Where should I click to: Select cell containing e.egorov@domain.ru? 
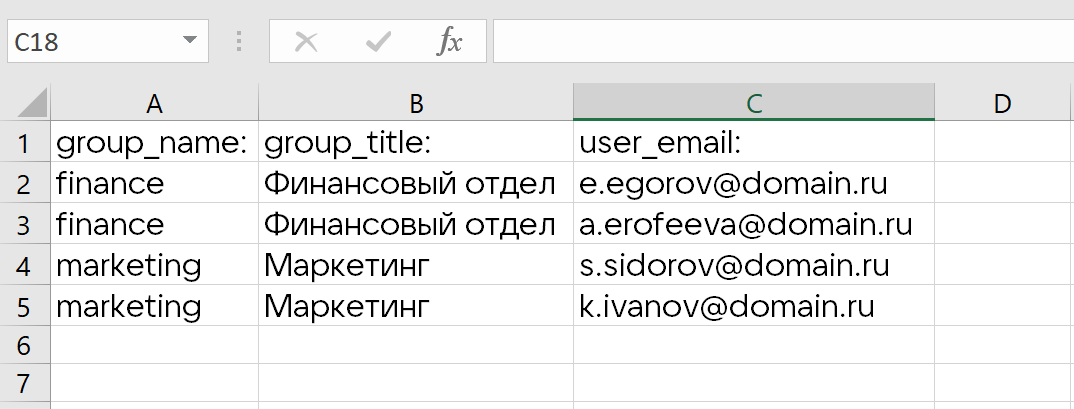[x=754, y=184]
